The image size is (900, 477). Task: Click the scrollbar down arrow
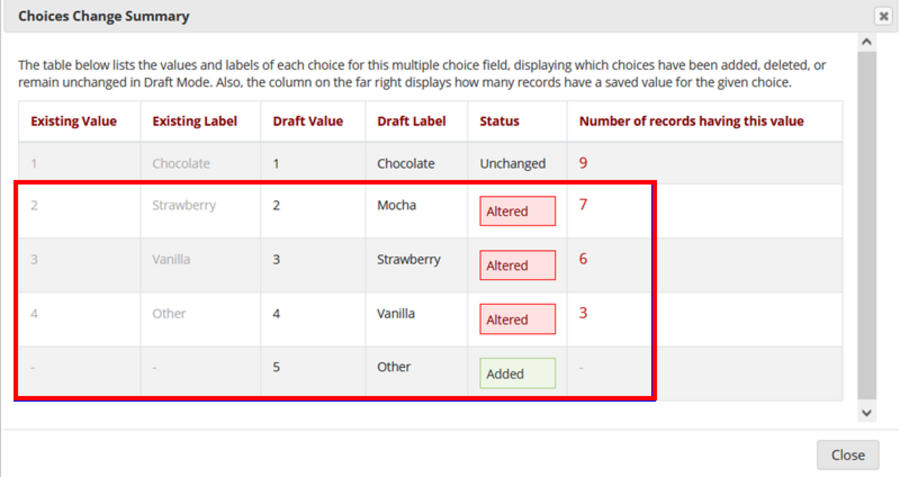point(866,412)
